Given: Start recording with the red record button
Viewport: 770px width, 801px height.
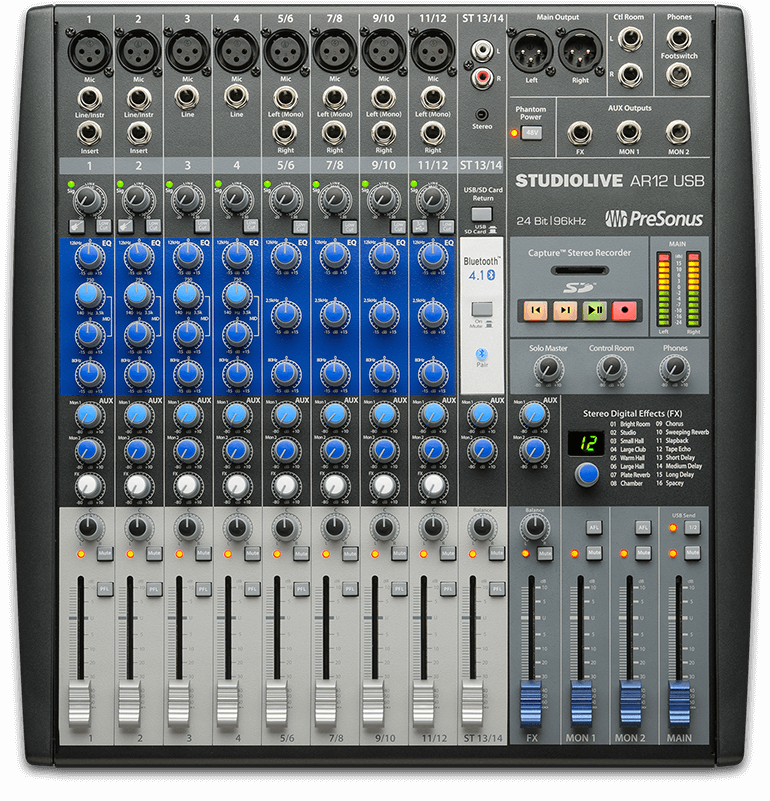Looking at the screenshot, I should 624,310.
